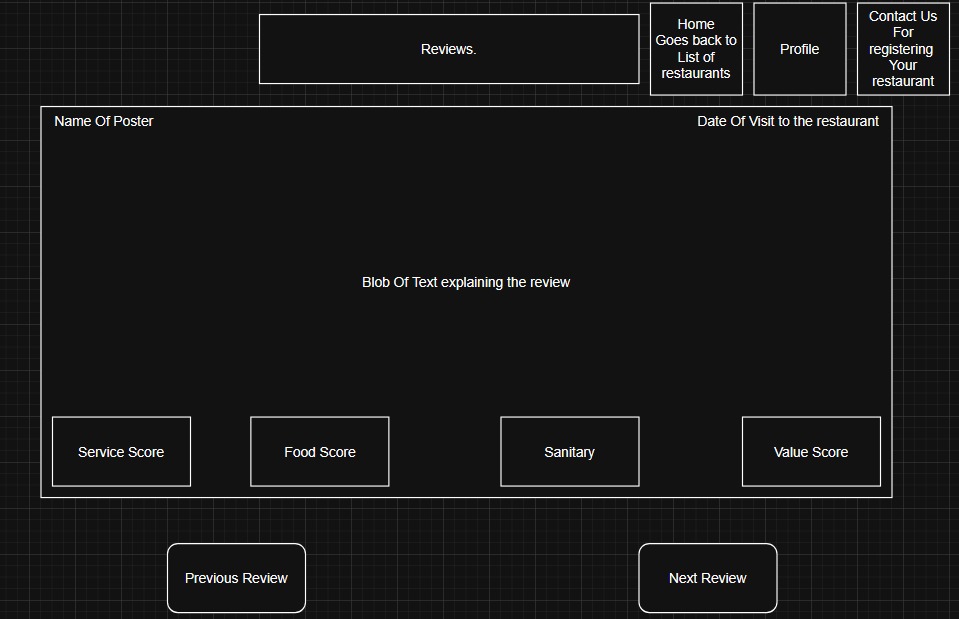Click the Name Of Poster label

pyautogui.click(x=103, y=121)
